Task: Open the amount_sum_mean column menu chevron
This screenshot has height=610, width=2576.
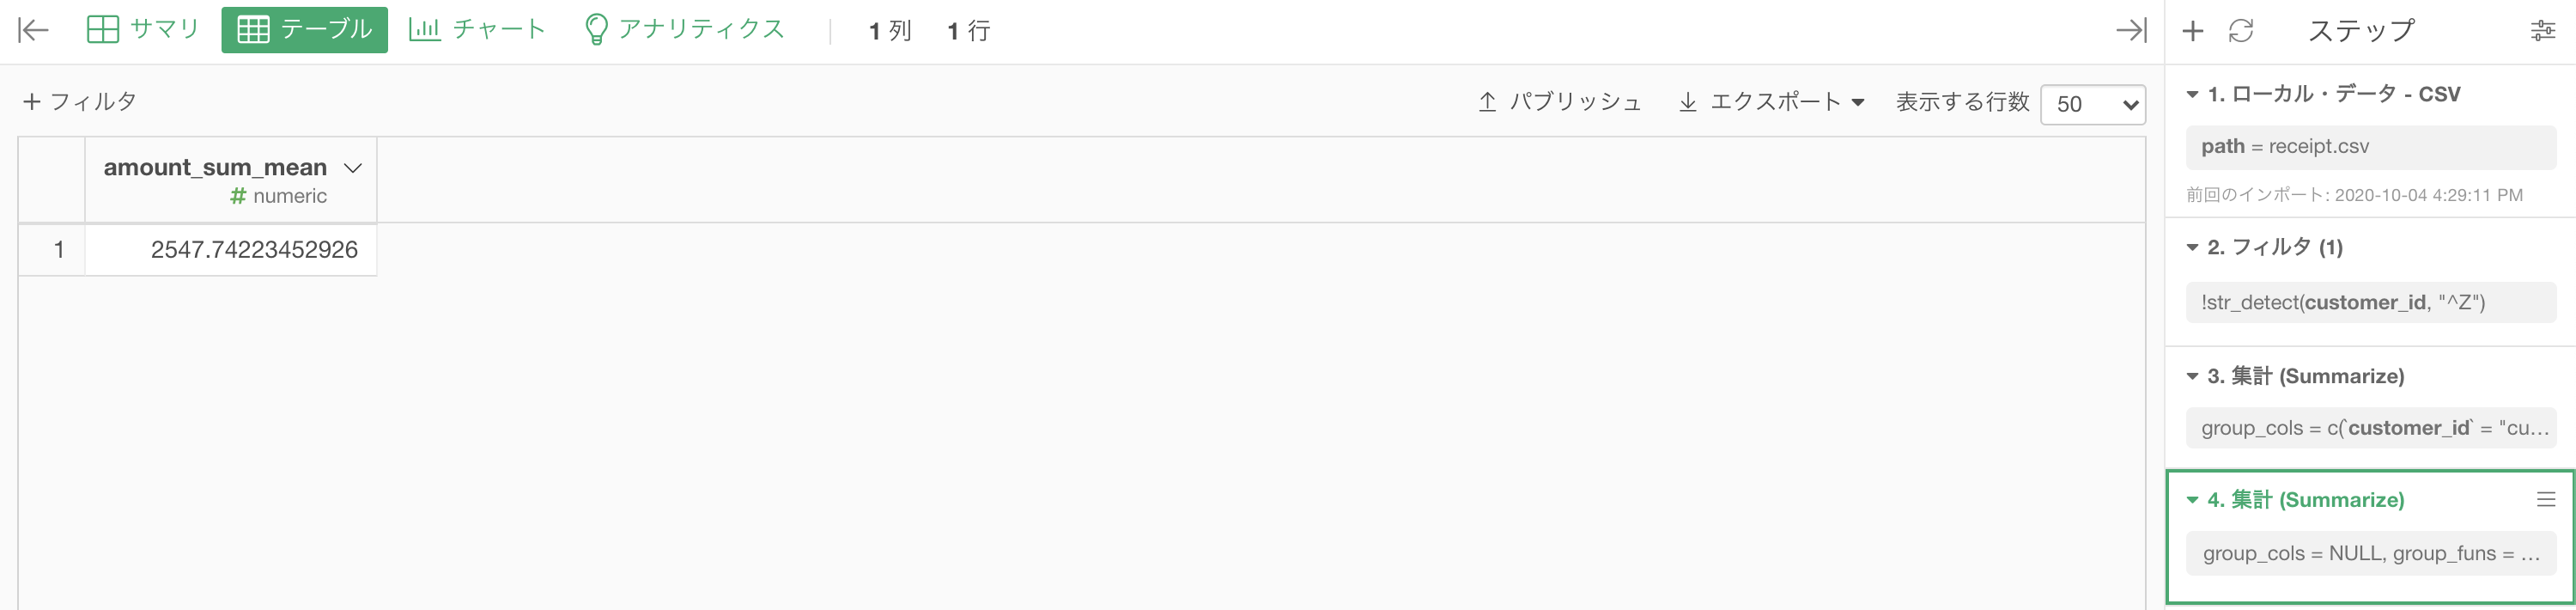Action: [x=352, y=168]
